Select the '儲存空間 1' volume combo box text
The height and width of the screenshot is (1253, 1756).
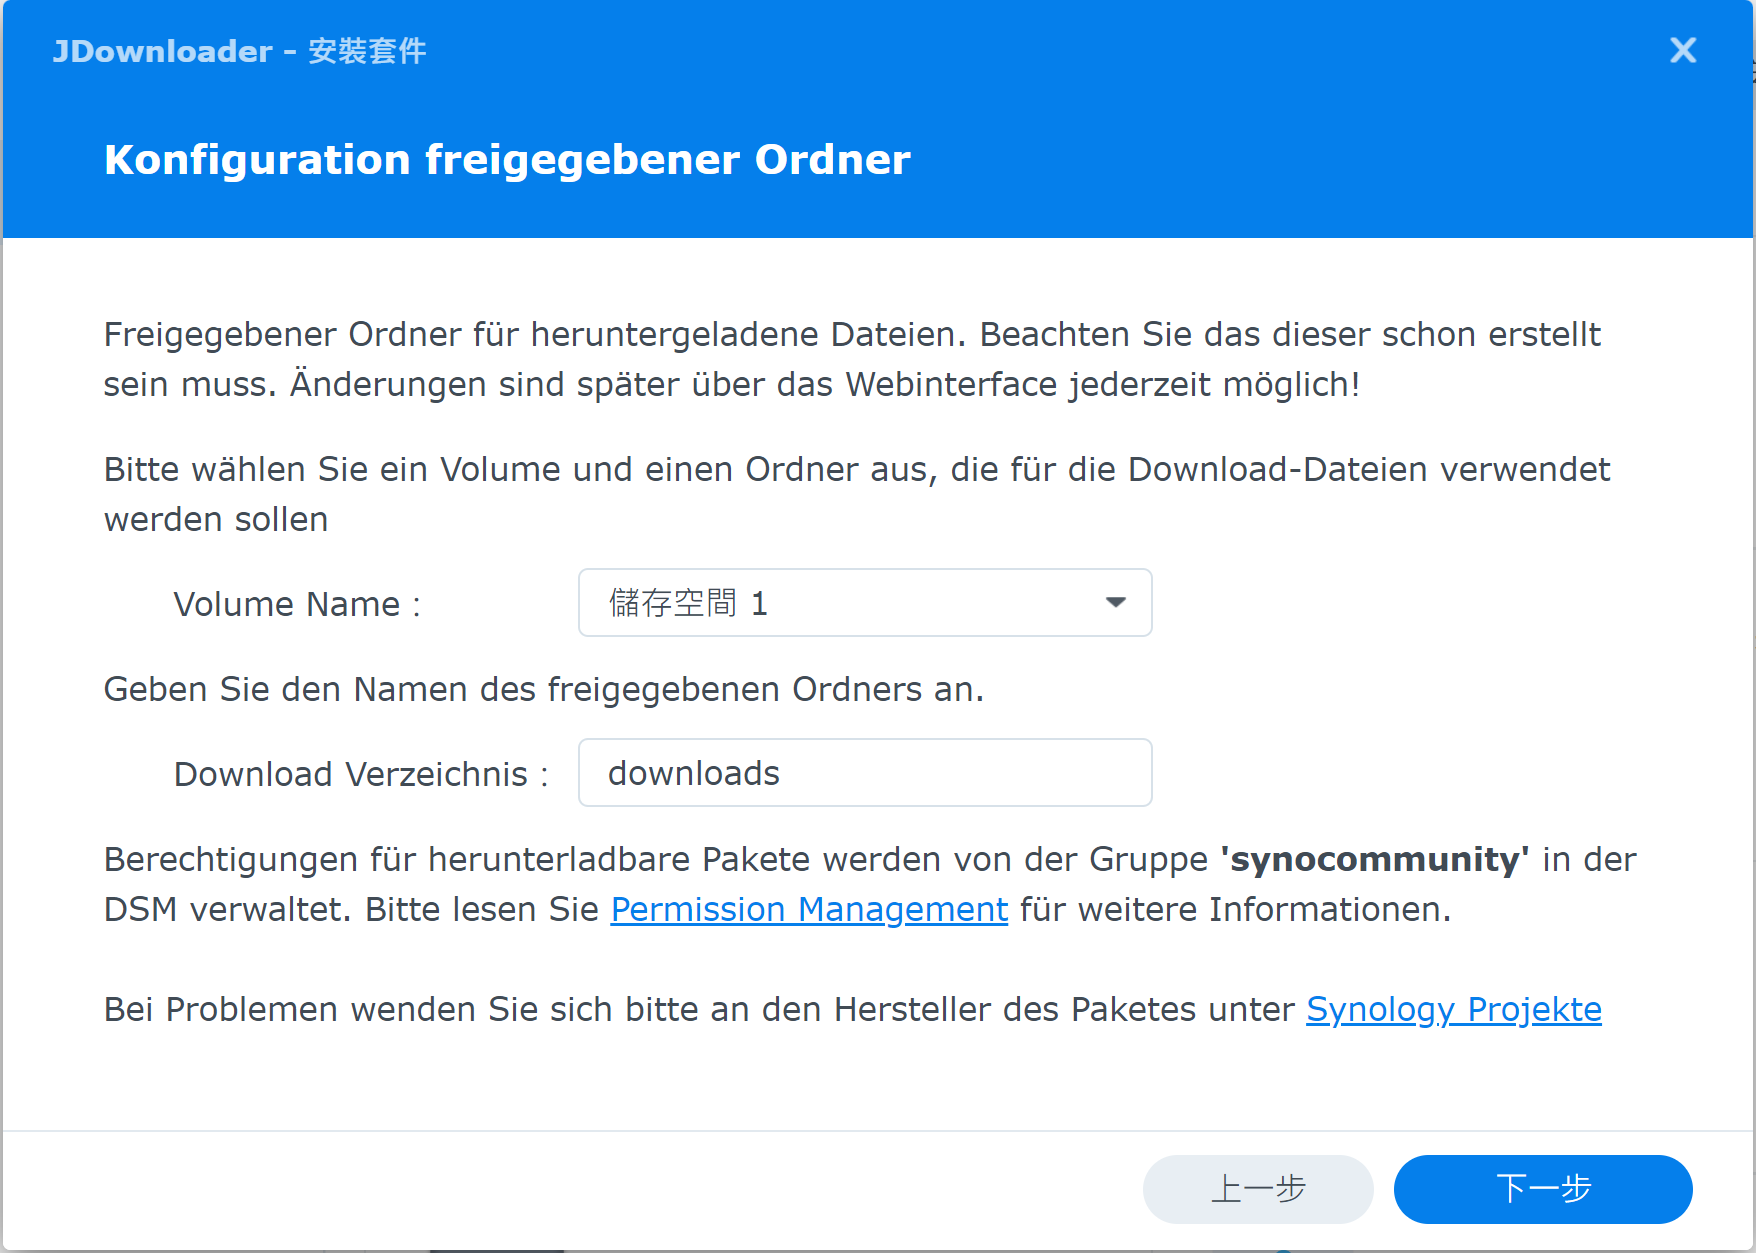pyautogui.click(x=688, y=603)
